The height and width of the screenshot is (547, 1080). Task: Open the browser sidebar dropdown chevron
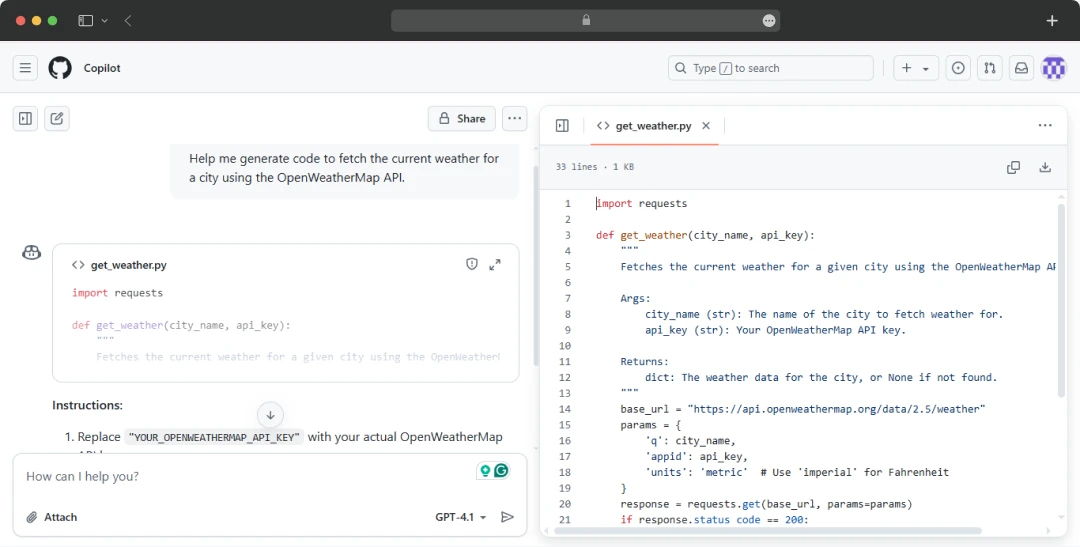(x=105, y=21)
